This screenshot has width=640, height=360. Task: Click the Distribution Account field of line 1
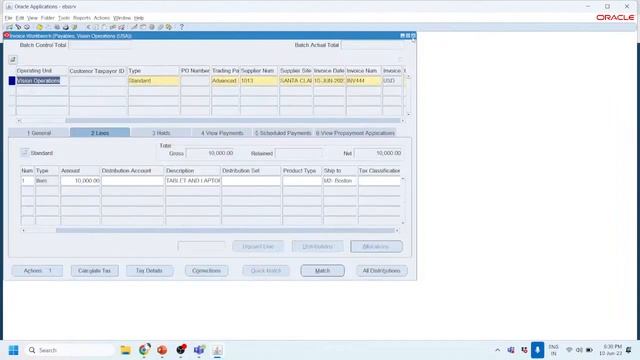133,180
